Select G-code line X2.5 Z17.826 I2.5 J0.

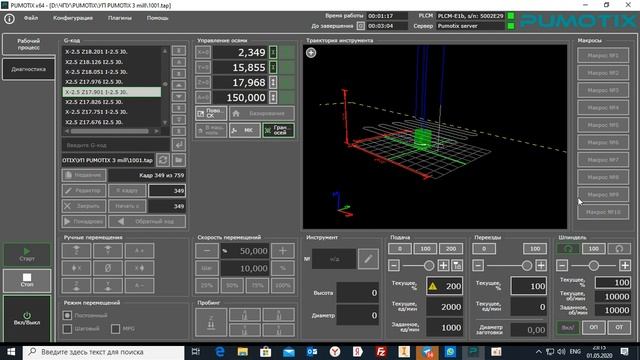click(112, 102)
